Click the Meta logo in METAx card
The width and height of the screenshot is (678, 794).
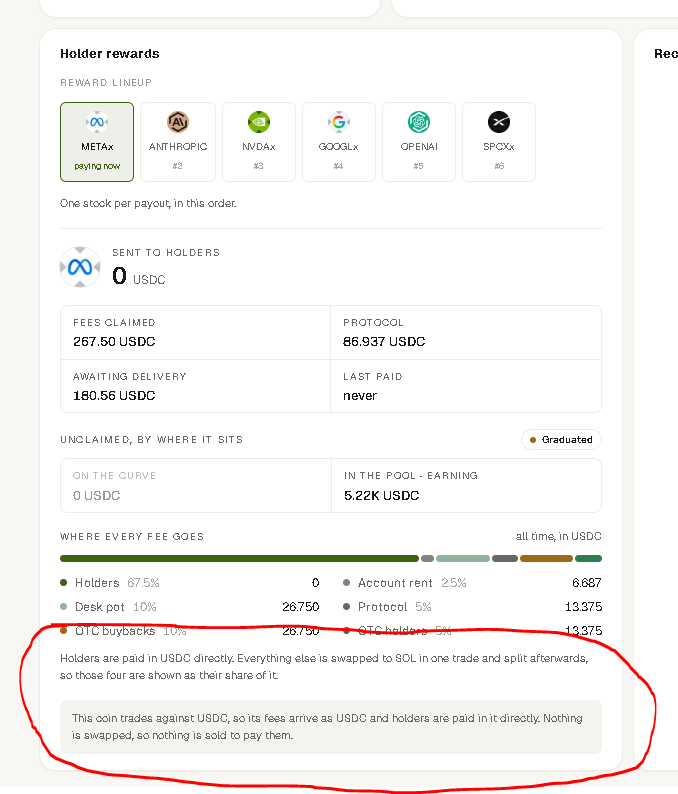pos(97,122)
